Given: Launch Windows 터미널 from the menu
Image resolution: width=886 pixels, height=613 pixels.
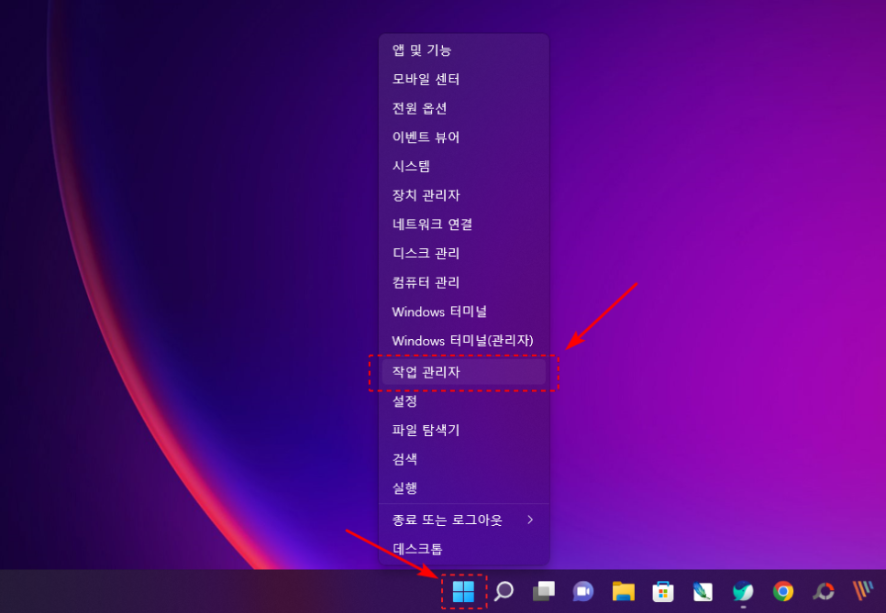Looking at the screenshot, I should click(x=464, y=312).
